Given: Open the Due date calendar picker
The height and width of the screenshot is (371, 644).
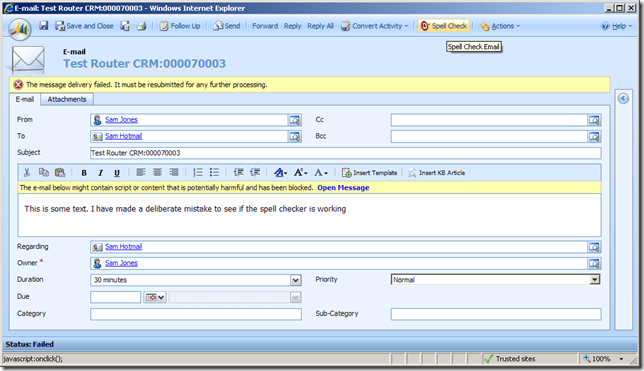Looking at the screenshot, I should point(155,297).
